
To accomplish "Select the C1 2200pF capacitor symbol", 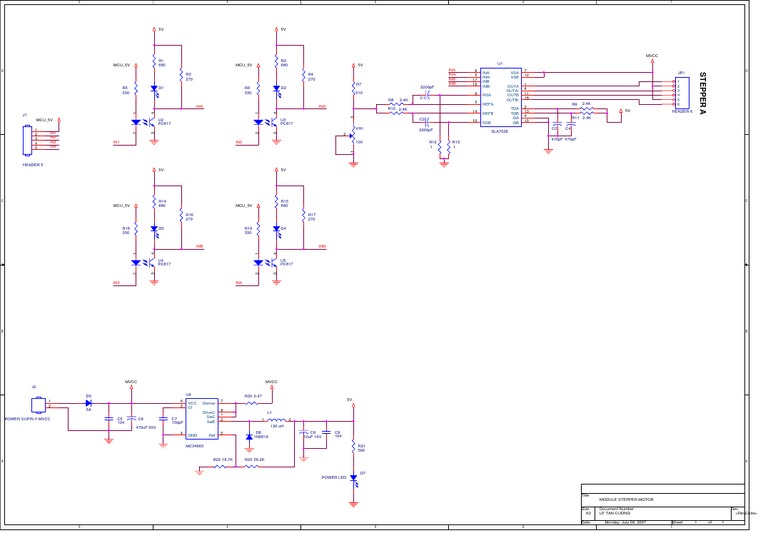I will [427, 94].
